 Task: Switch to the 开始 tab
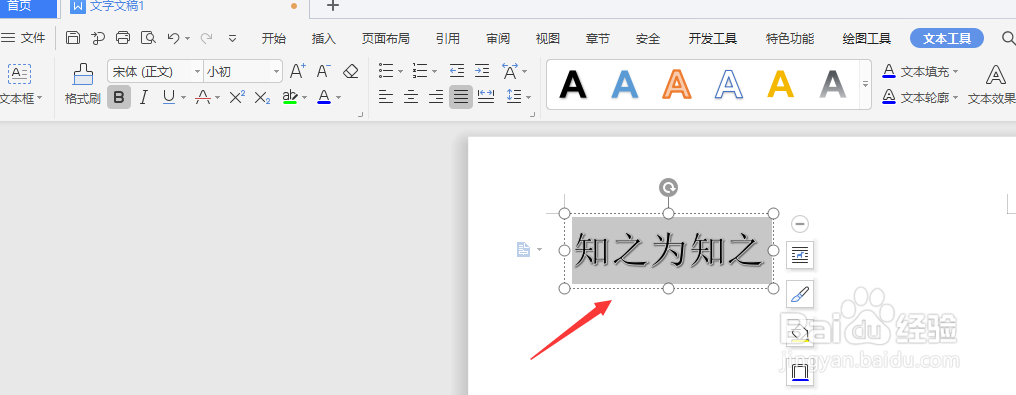(x=273, y=39)
